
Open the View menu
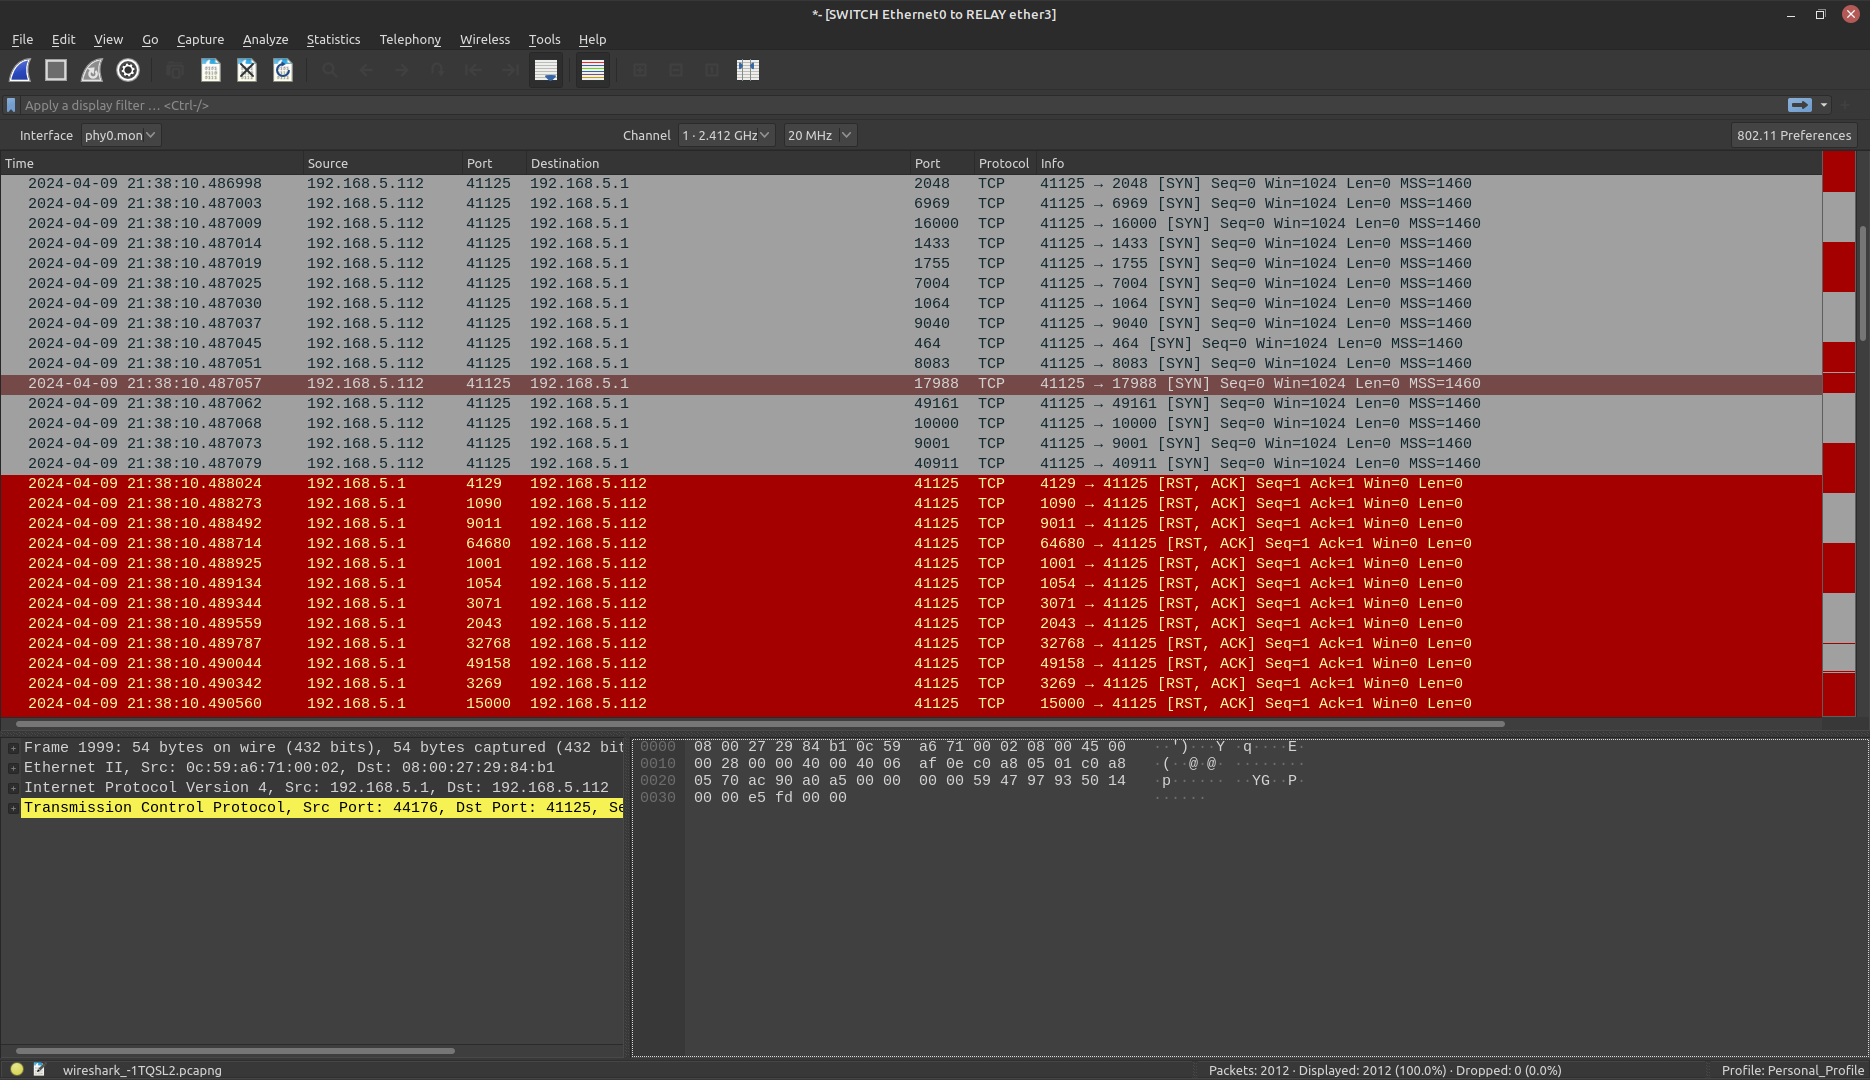tap(108, 39)
